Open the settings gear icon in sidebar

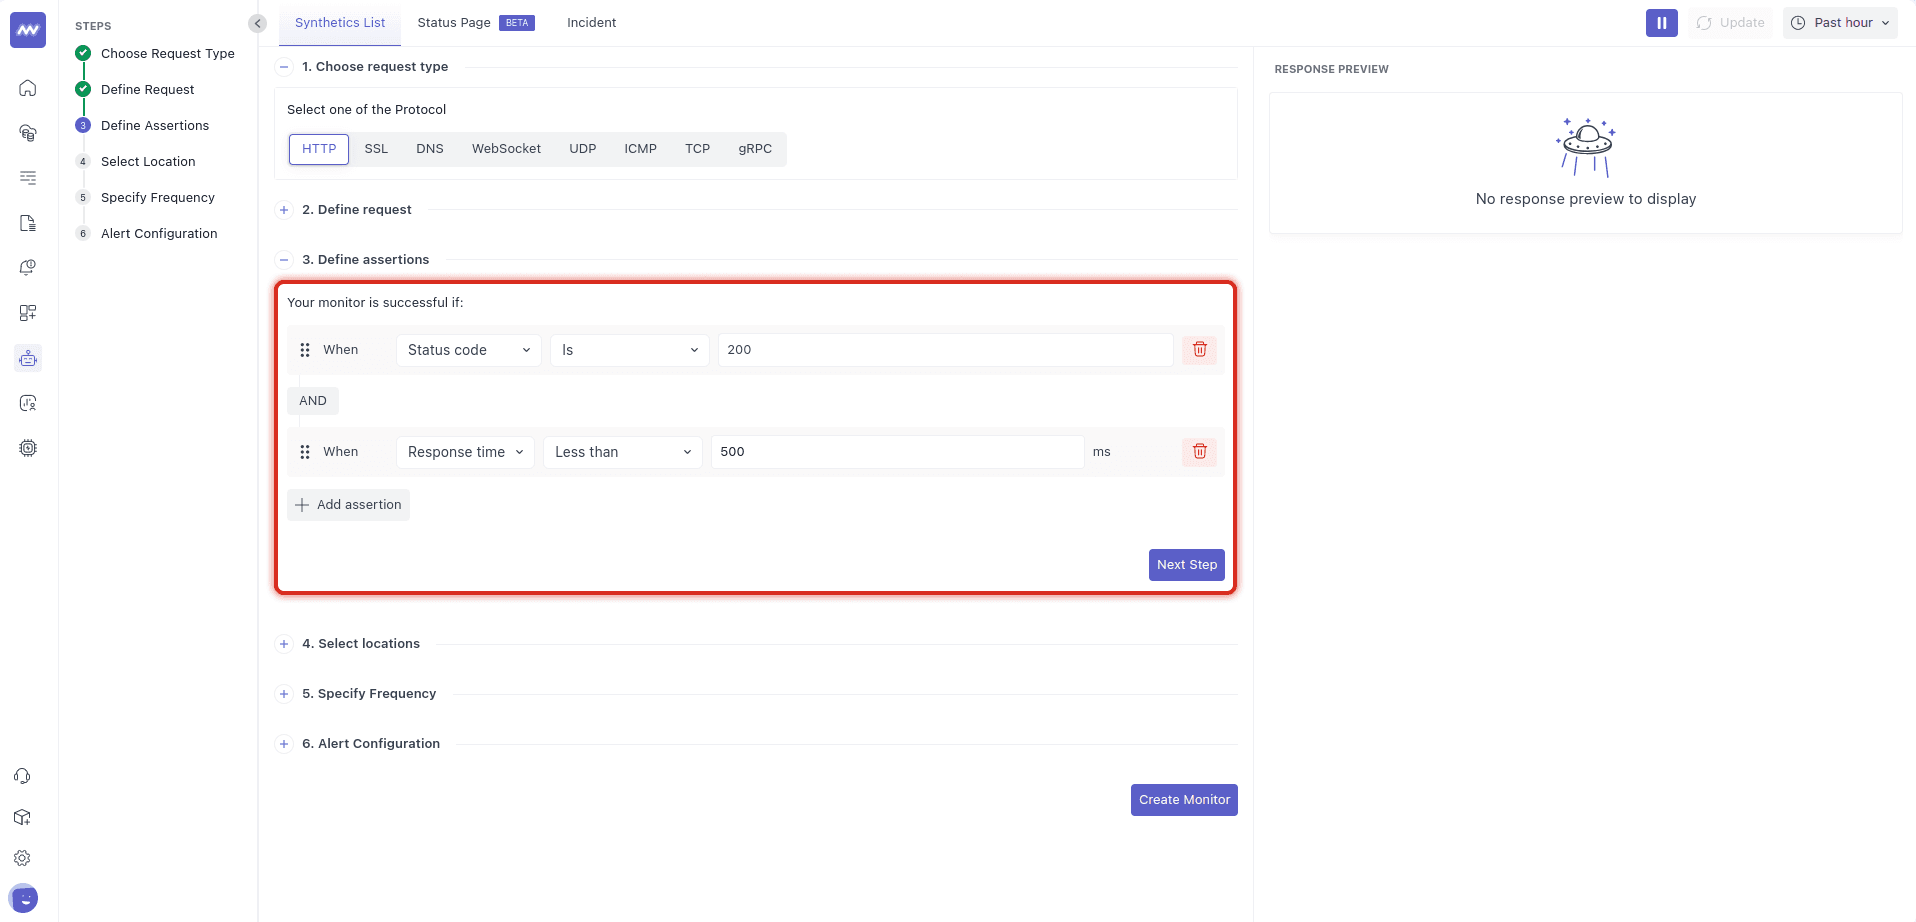(x=22, y=858)
